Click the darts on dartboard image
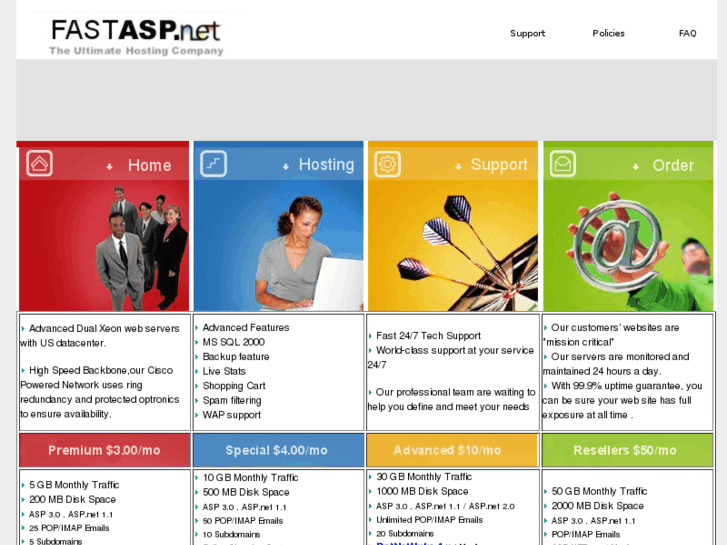 (453, 245)
